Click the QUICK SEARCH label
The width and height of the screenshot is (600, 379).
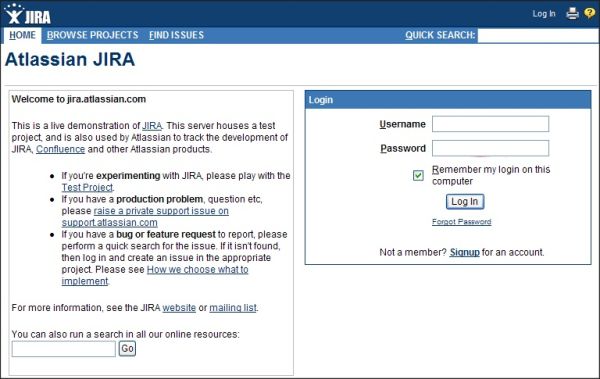(440, 35)
